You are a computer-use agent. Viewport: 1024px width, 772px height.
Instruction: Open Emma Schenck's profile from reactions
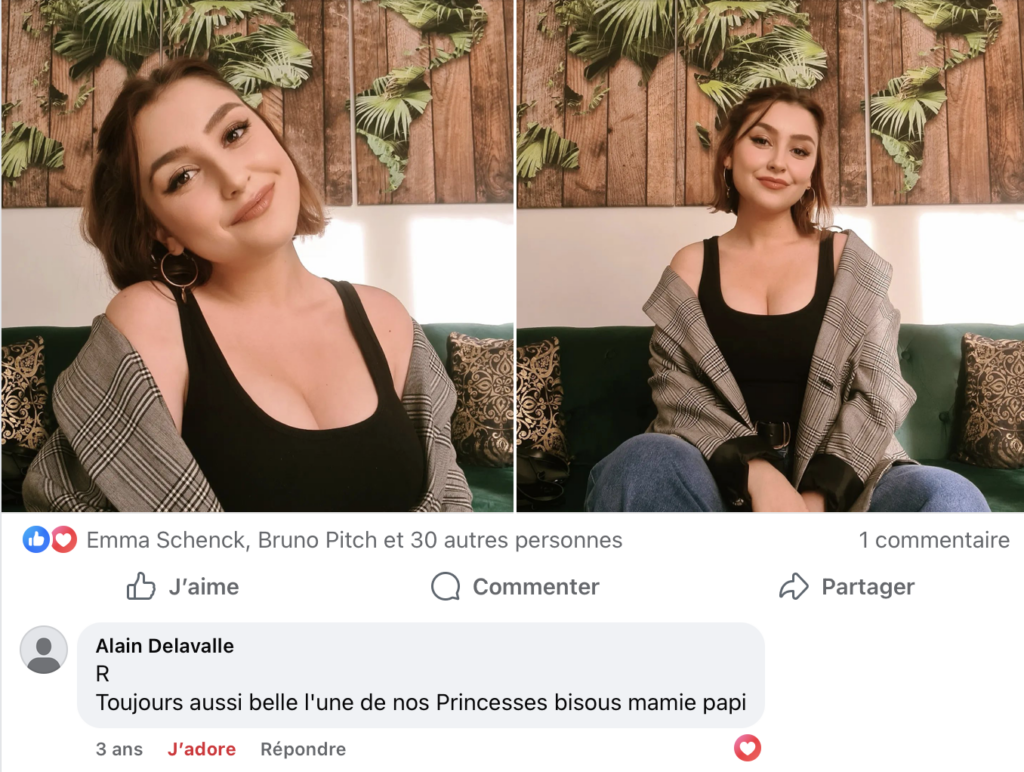tap(166, 541)
